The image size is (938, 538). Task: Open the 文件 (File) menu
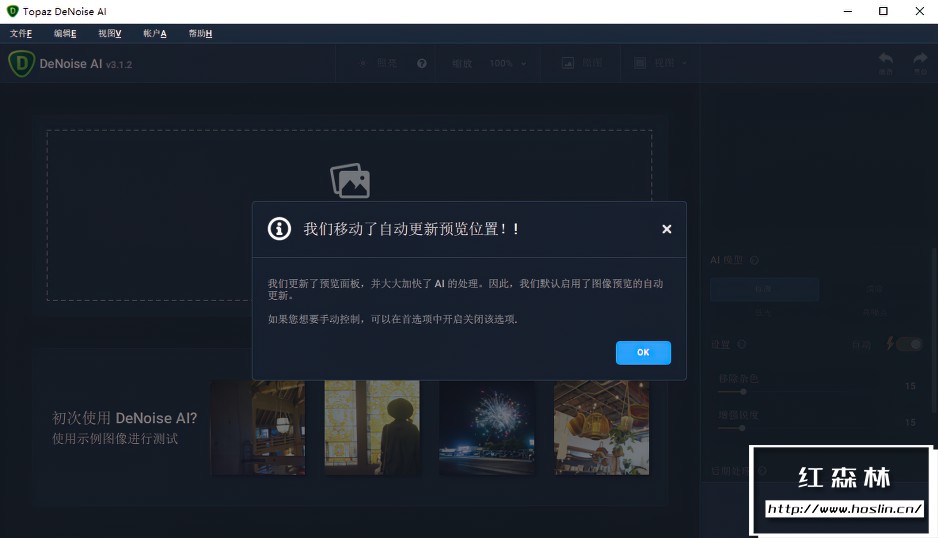pos(21,34)
